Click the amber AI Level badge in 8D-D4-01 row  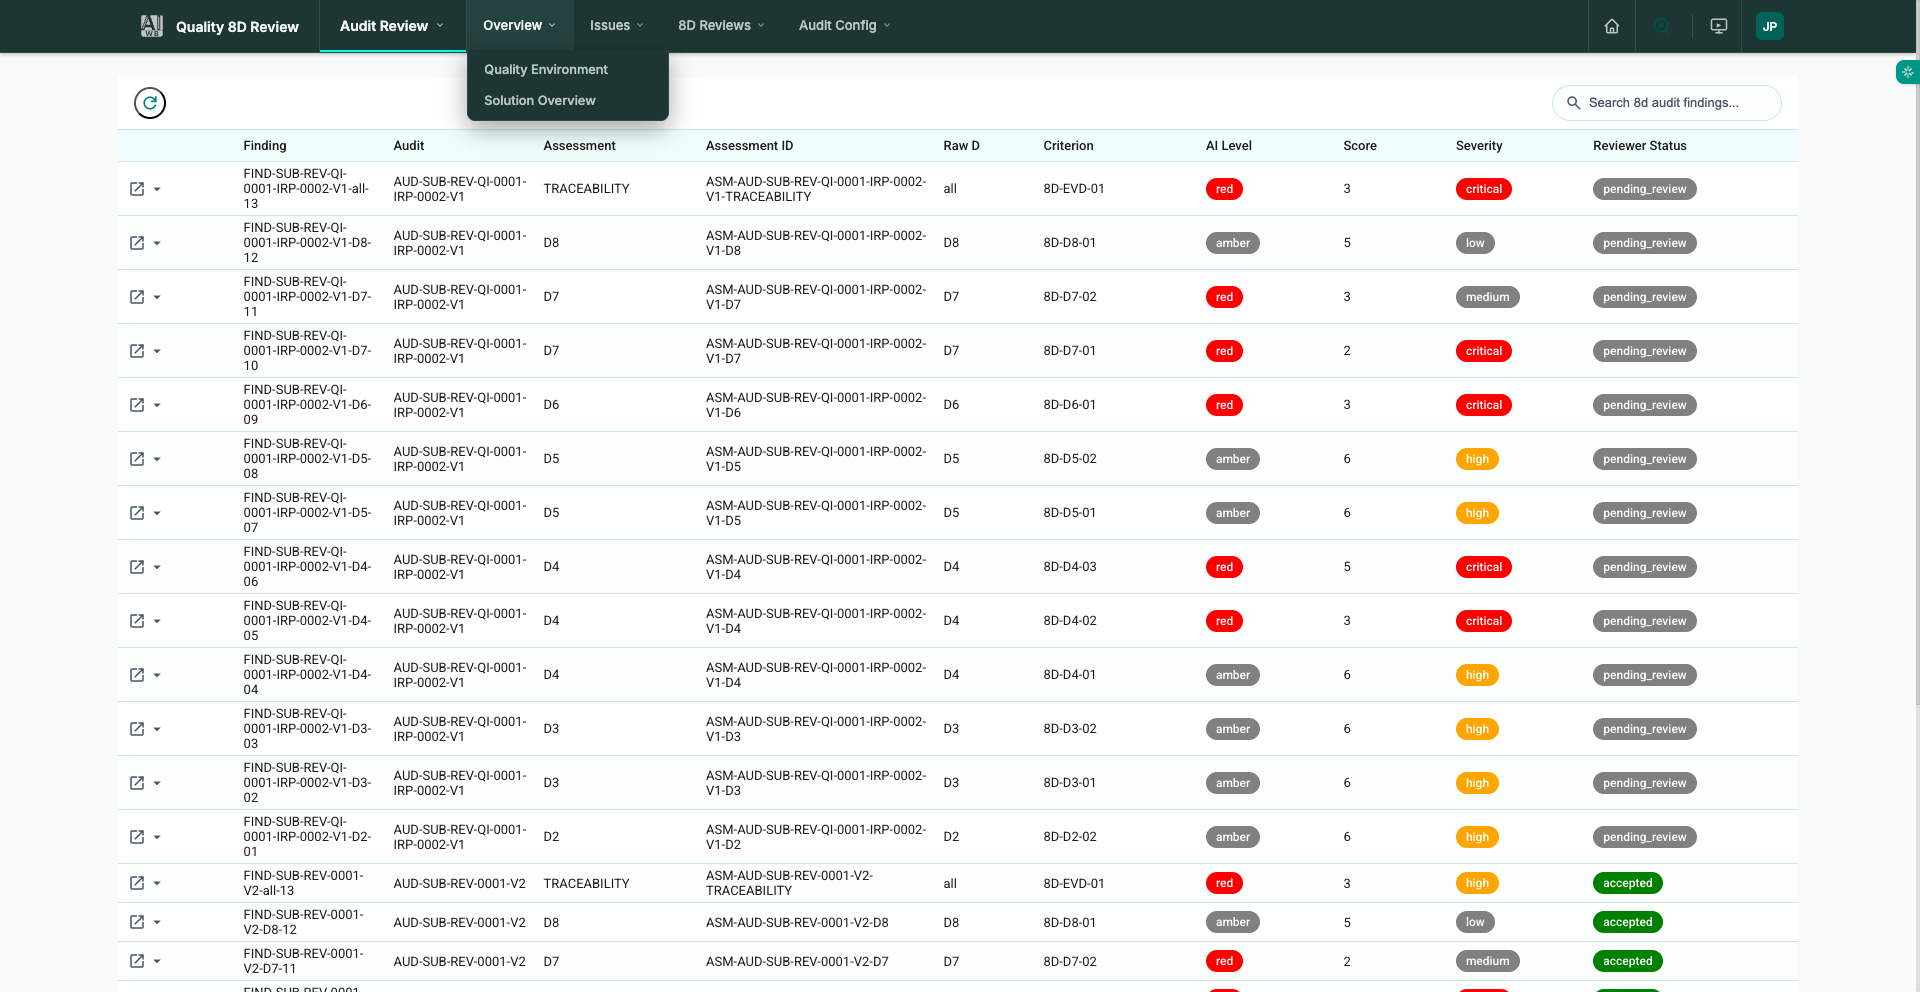1233,675
